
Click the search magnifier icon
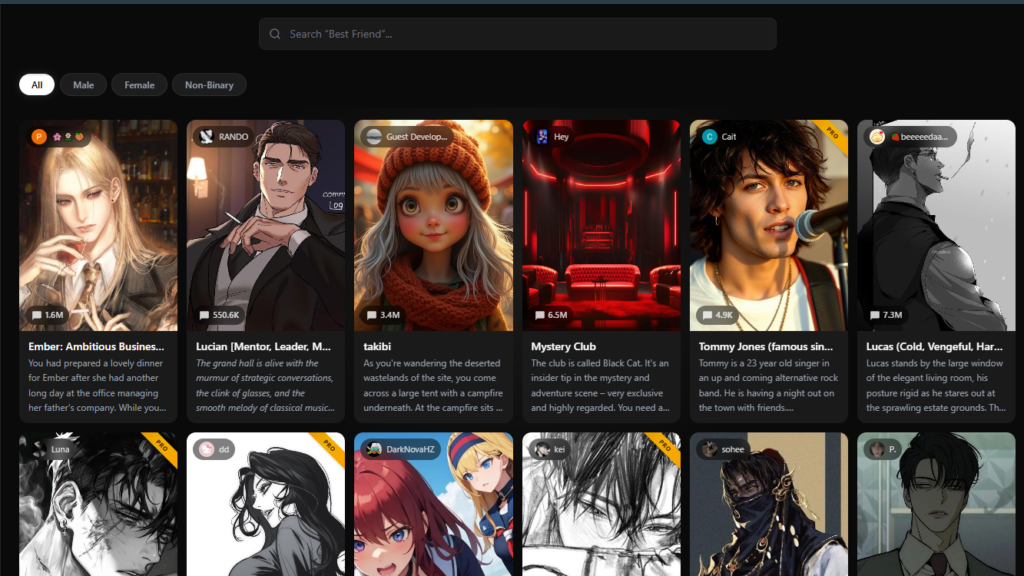(x=275, y=34)
